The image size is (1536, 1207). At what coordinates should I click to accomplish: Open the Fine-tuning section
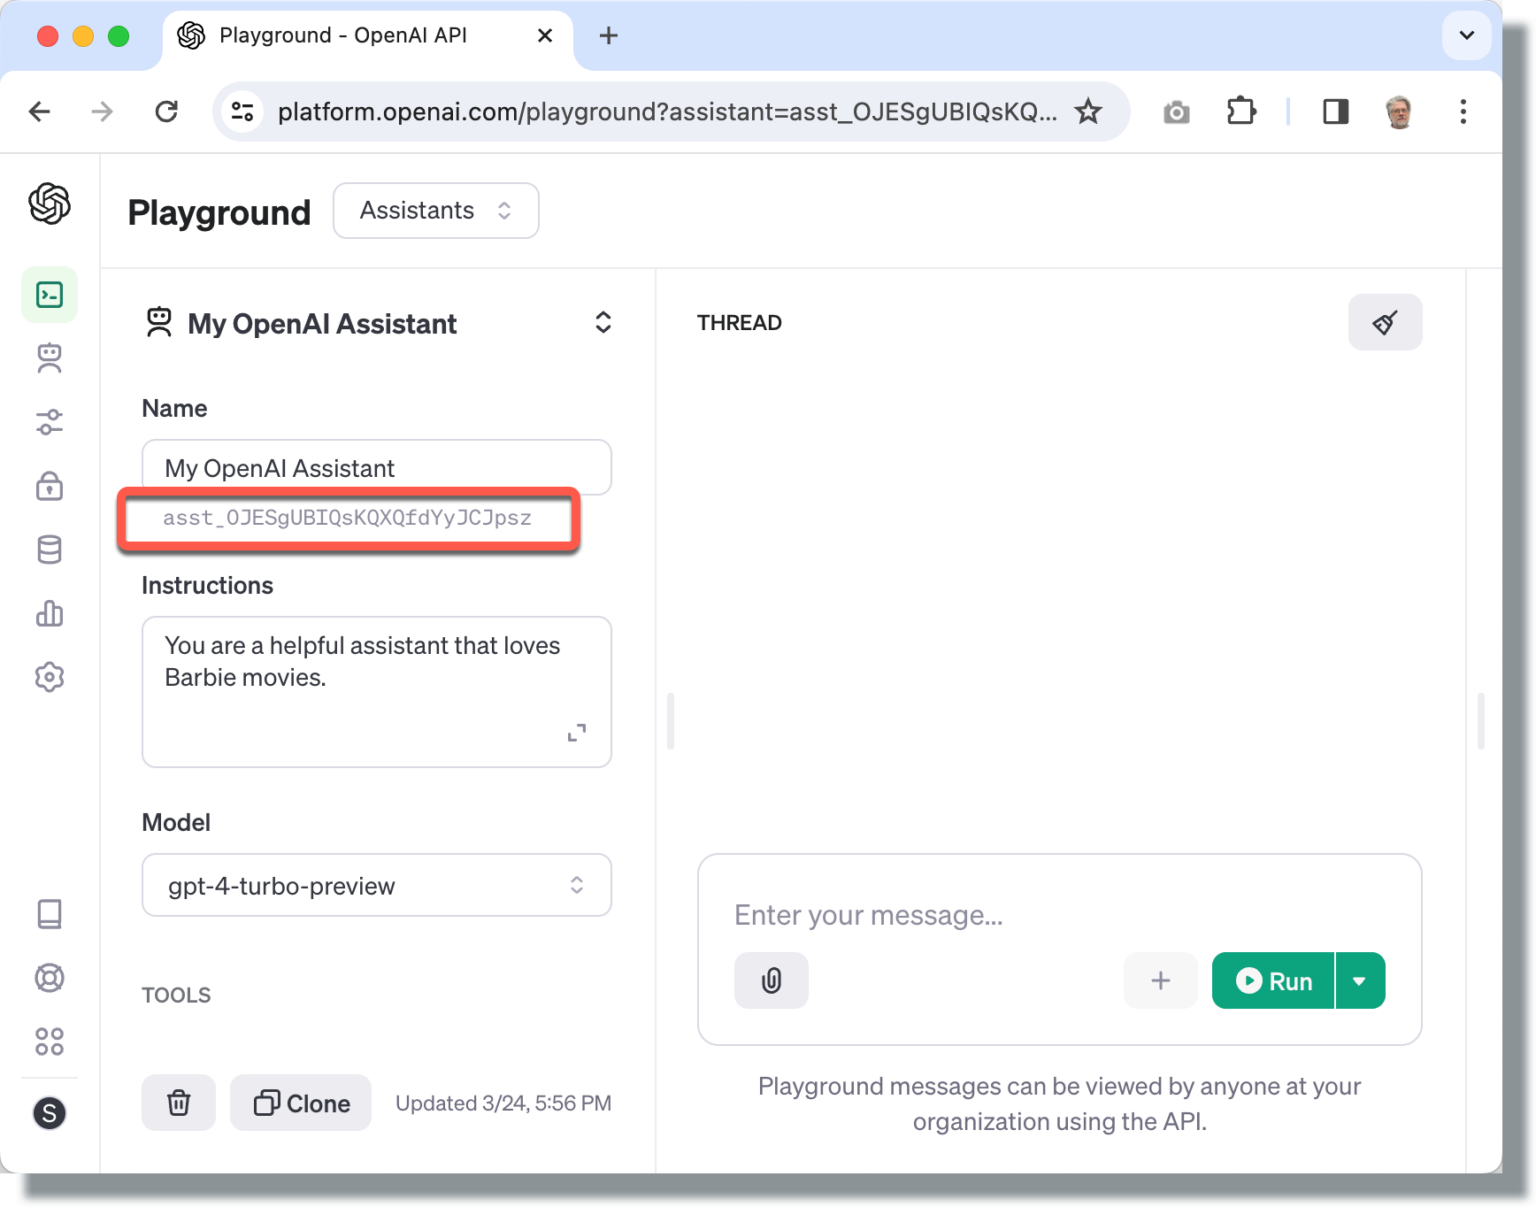point(49,421)
